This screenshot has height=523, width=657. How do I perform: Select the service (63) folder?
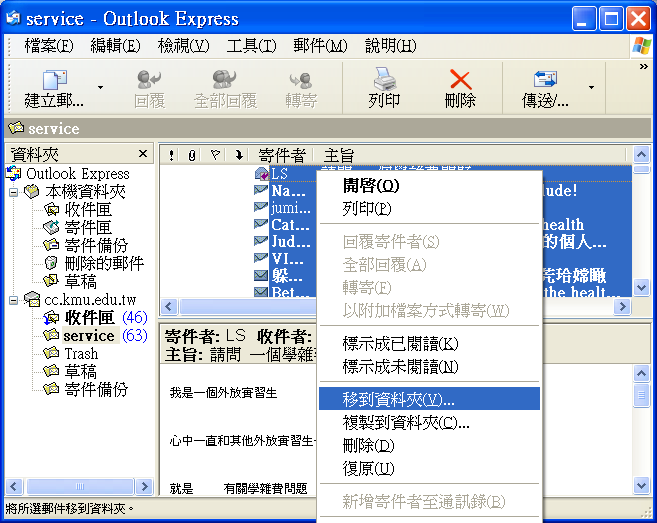click(x=89, y=336)
